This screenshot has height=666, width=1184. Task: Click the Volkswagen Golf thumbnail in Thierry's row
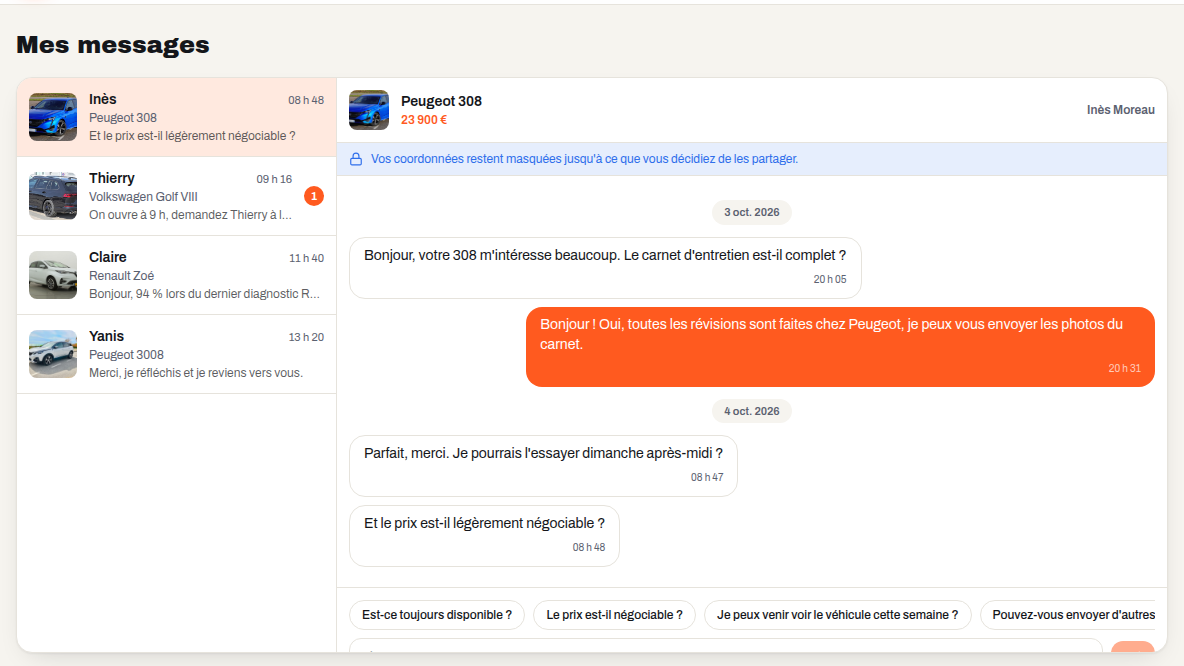53,196
